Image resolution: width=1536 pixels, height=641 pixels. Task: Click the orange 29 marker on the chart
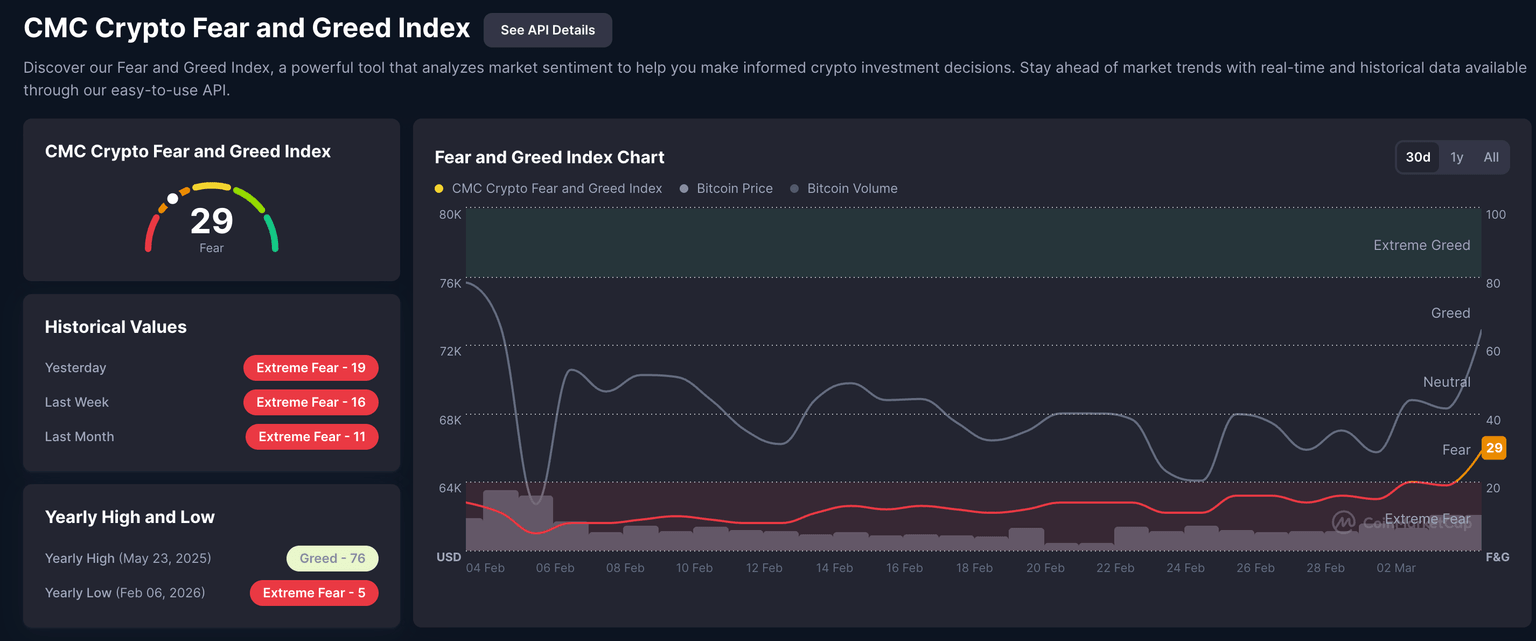coord(1492,448)
